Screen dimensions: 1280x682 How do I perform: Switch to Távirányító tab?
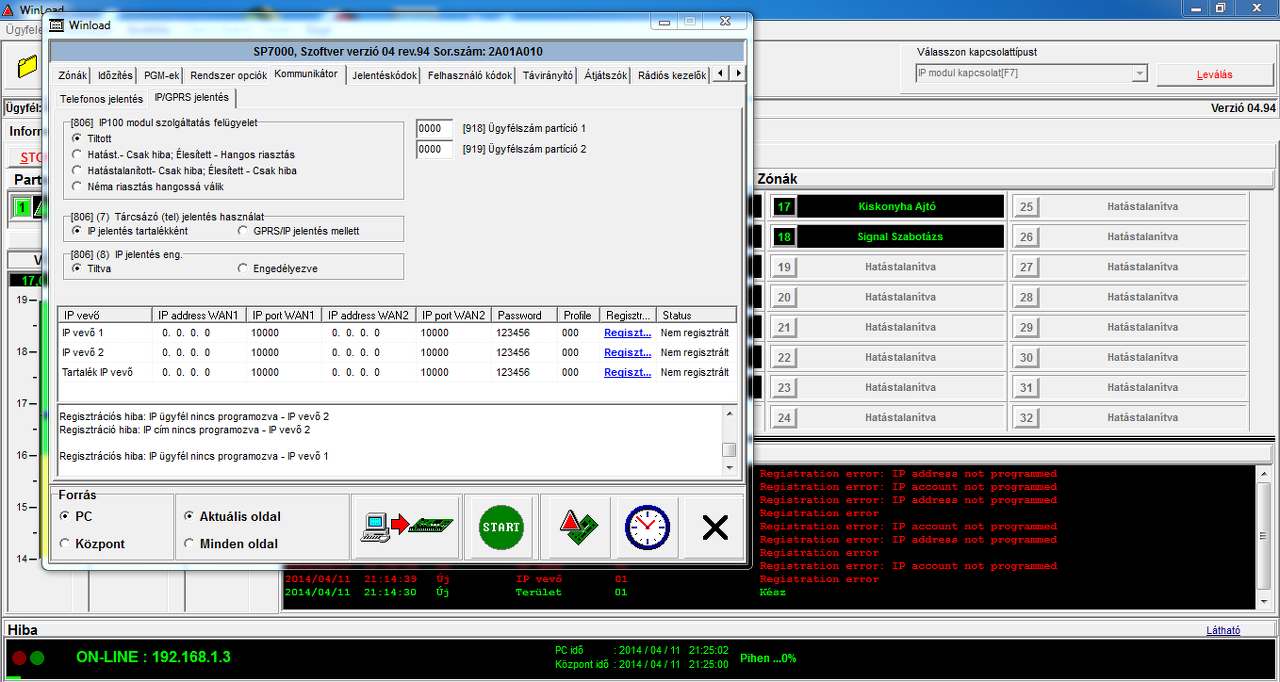[548, 75]
